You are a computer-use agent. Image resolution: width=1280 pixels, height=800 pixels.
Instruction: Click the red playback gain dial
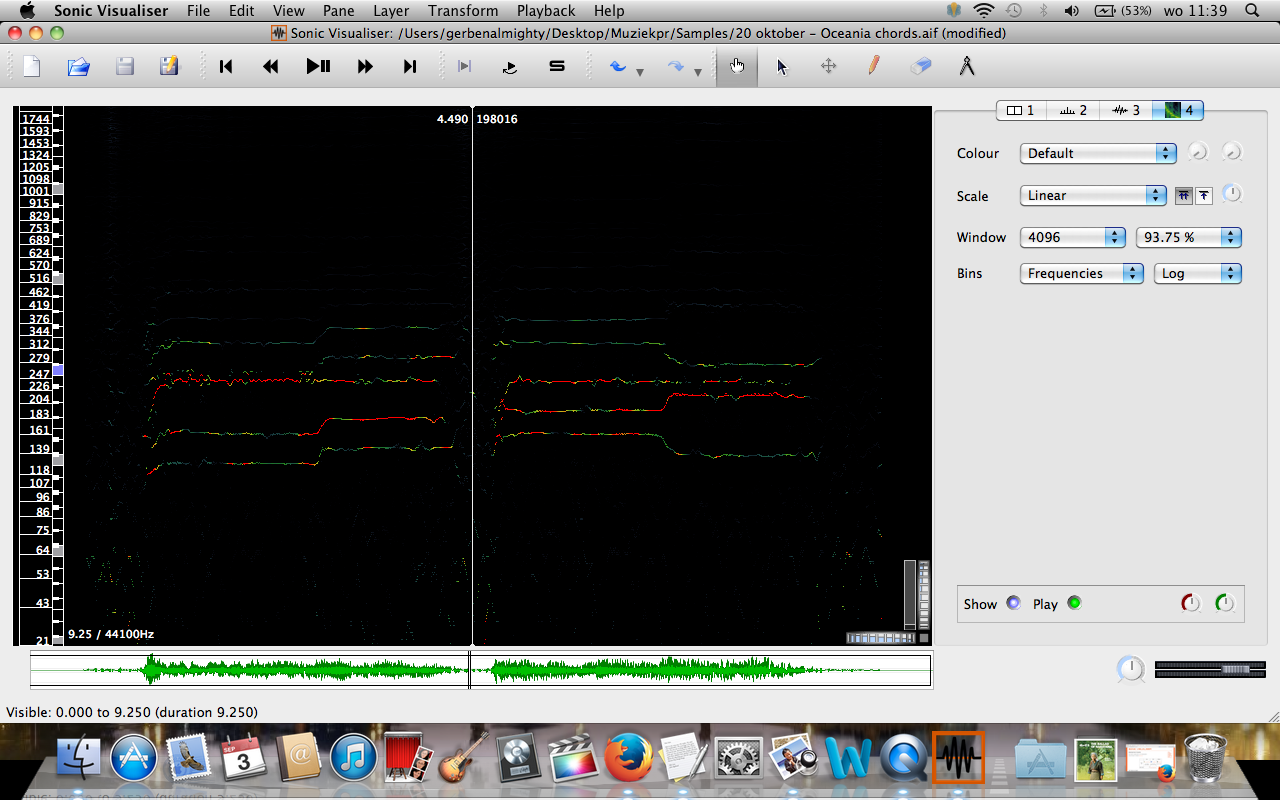[x=1190, y=603]
